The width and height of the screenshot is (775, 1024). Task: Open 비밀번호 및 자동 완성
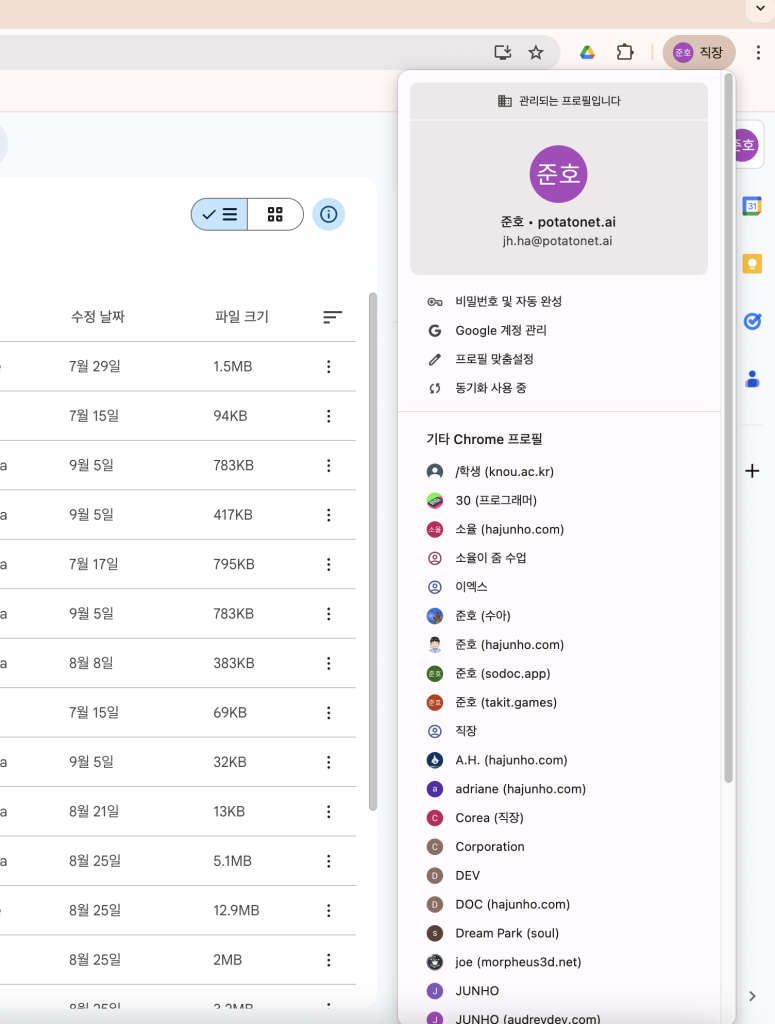click(x=508, y=301)
